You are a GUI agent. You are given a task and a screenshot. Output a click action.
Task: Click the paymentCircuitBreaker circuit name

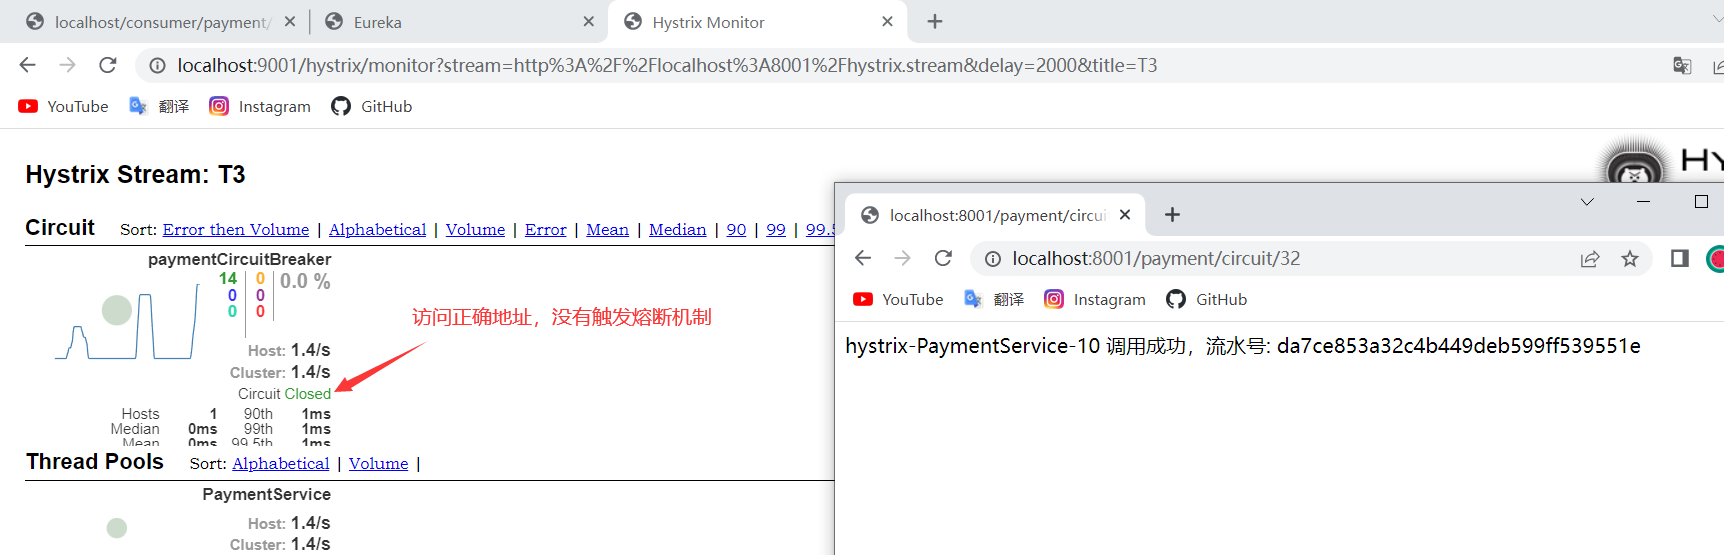click(x=239, y=259)
